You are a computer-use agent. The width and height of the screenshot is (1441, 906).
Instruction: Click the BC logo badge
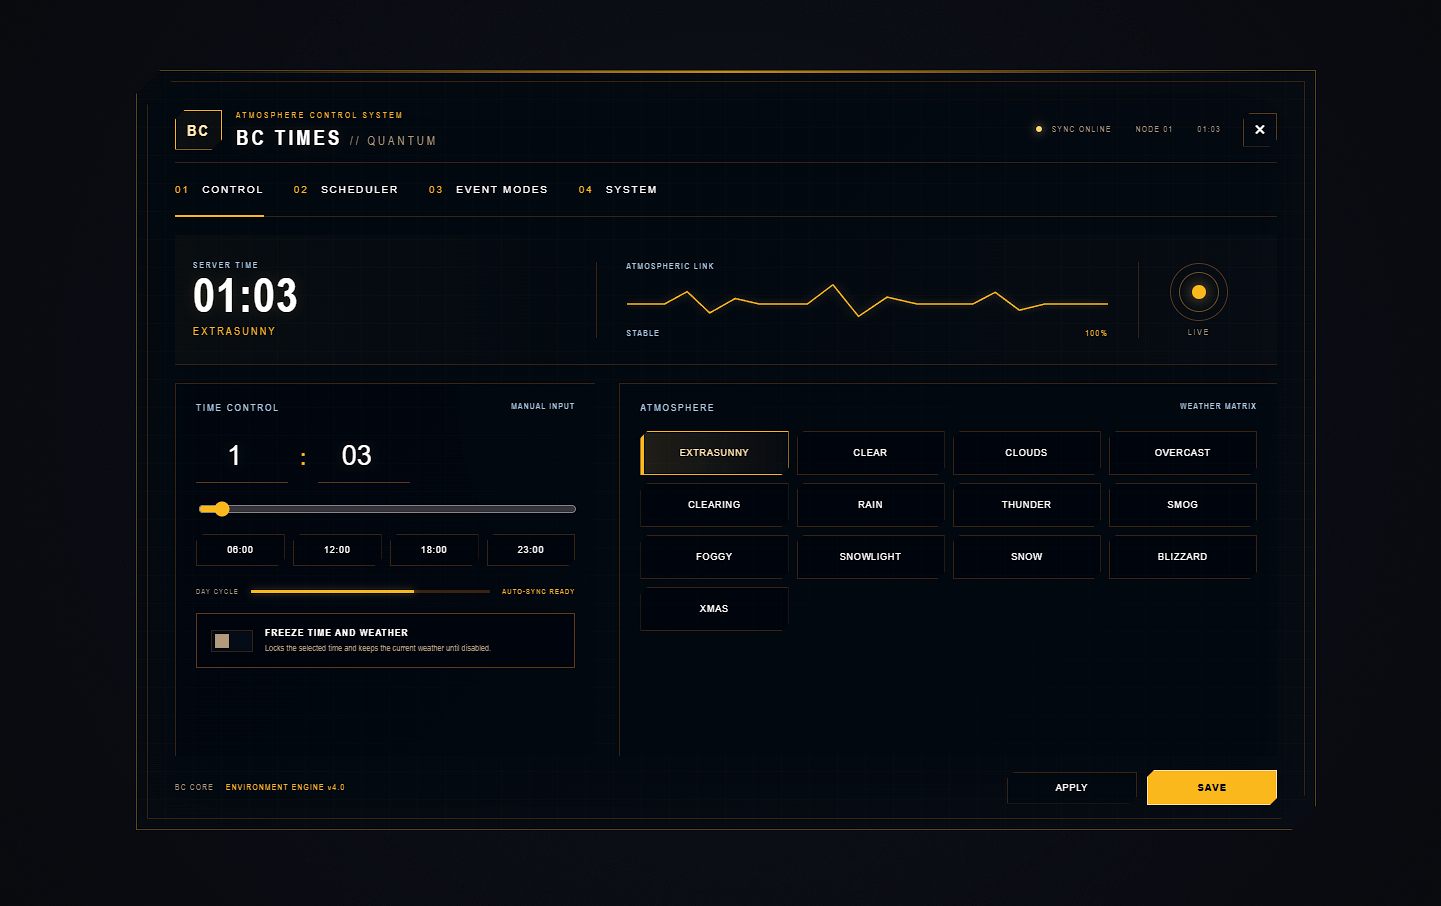(198, 130)
